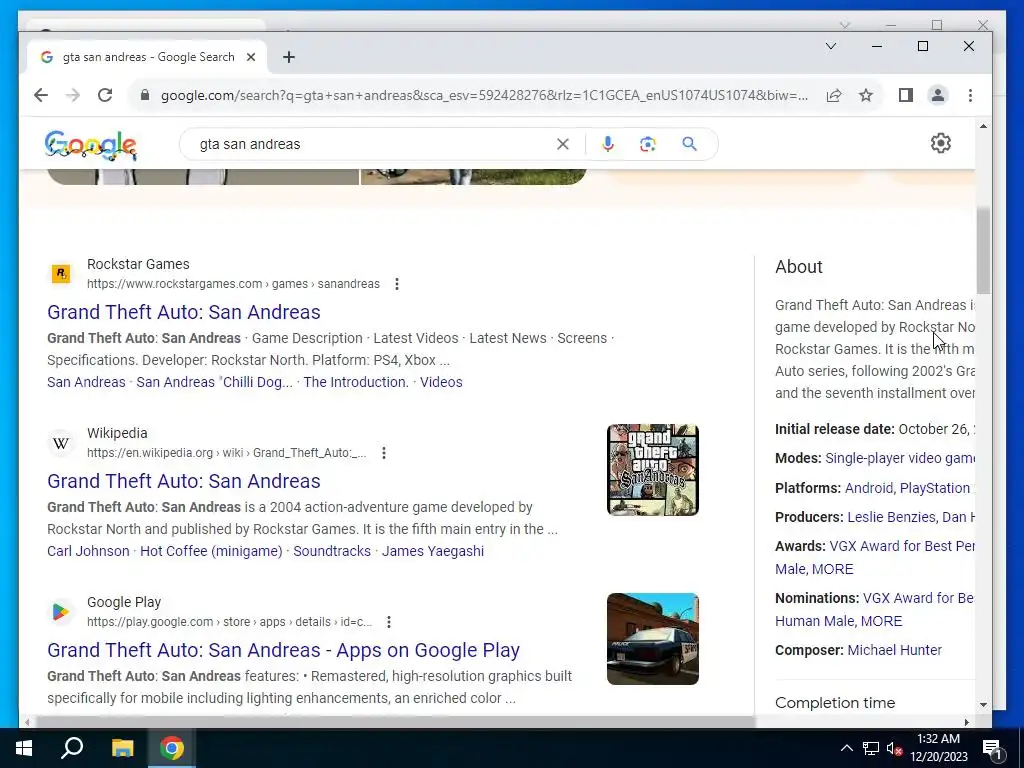Open the San Andreas 'Chilli Dog... sitelink

coord(214,382)
